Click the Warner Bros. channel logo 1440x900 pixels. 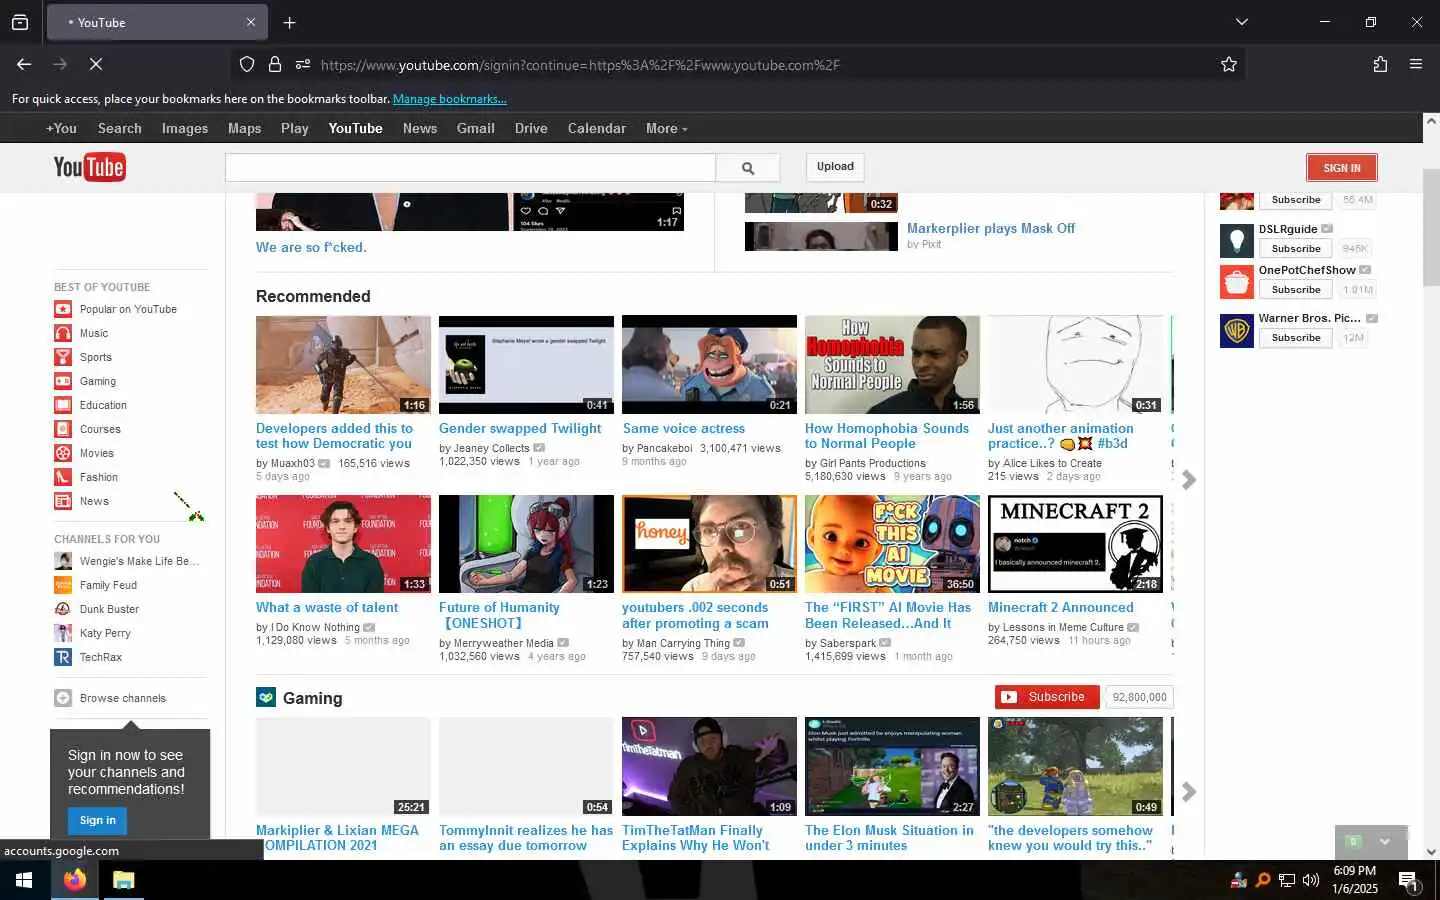point(1237,330)
